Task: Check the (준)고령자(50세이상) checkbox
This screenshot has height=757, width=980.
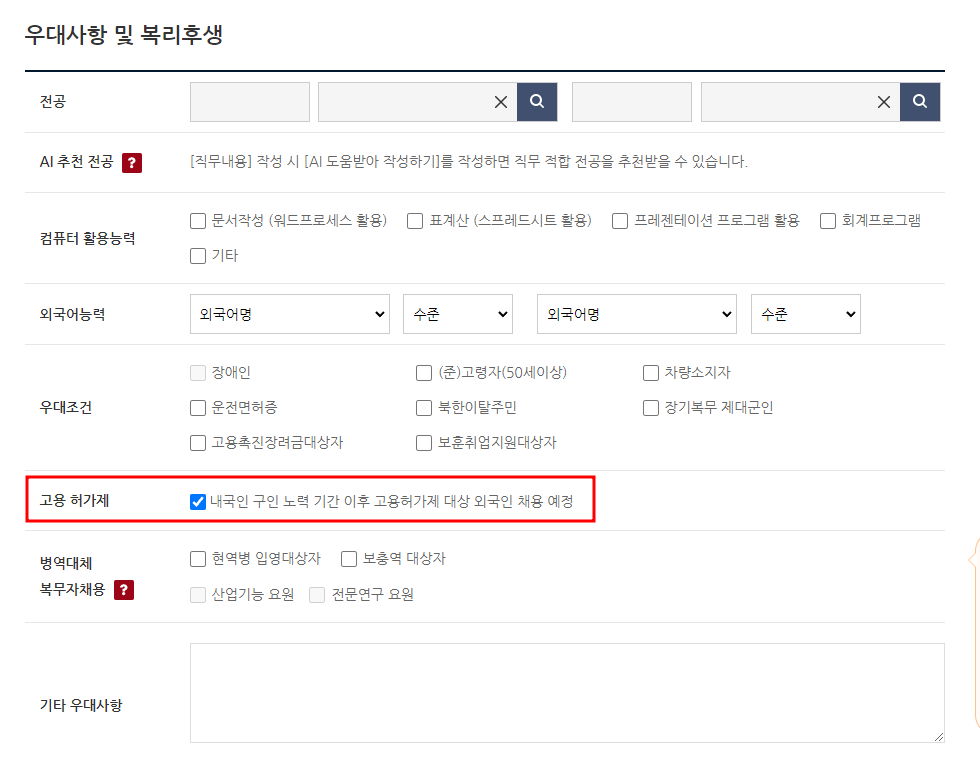Action: [x=423, y=372]
